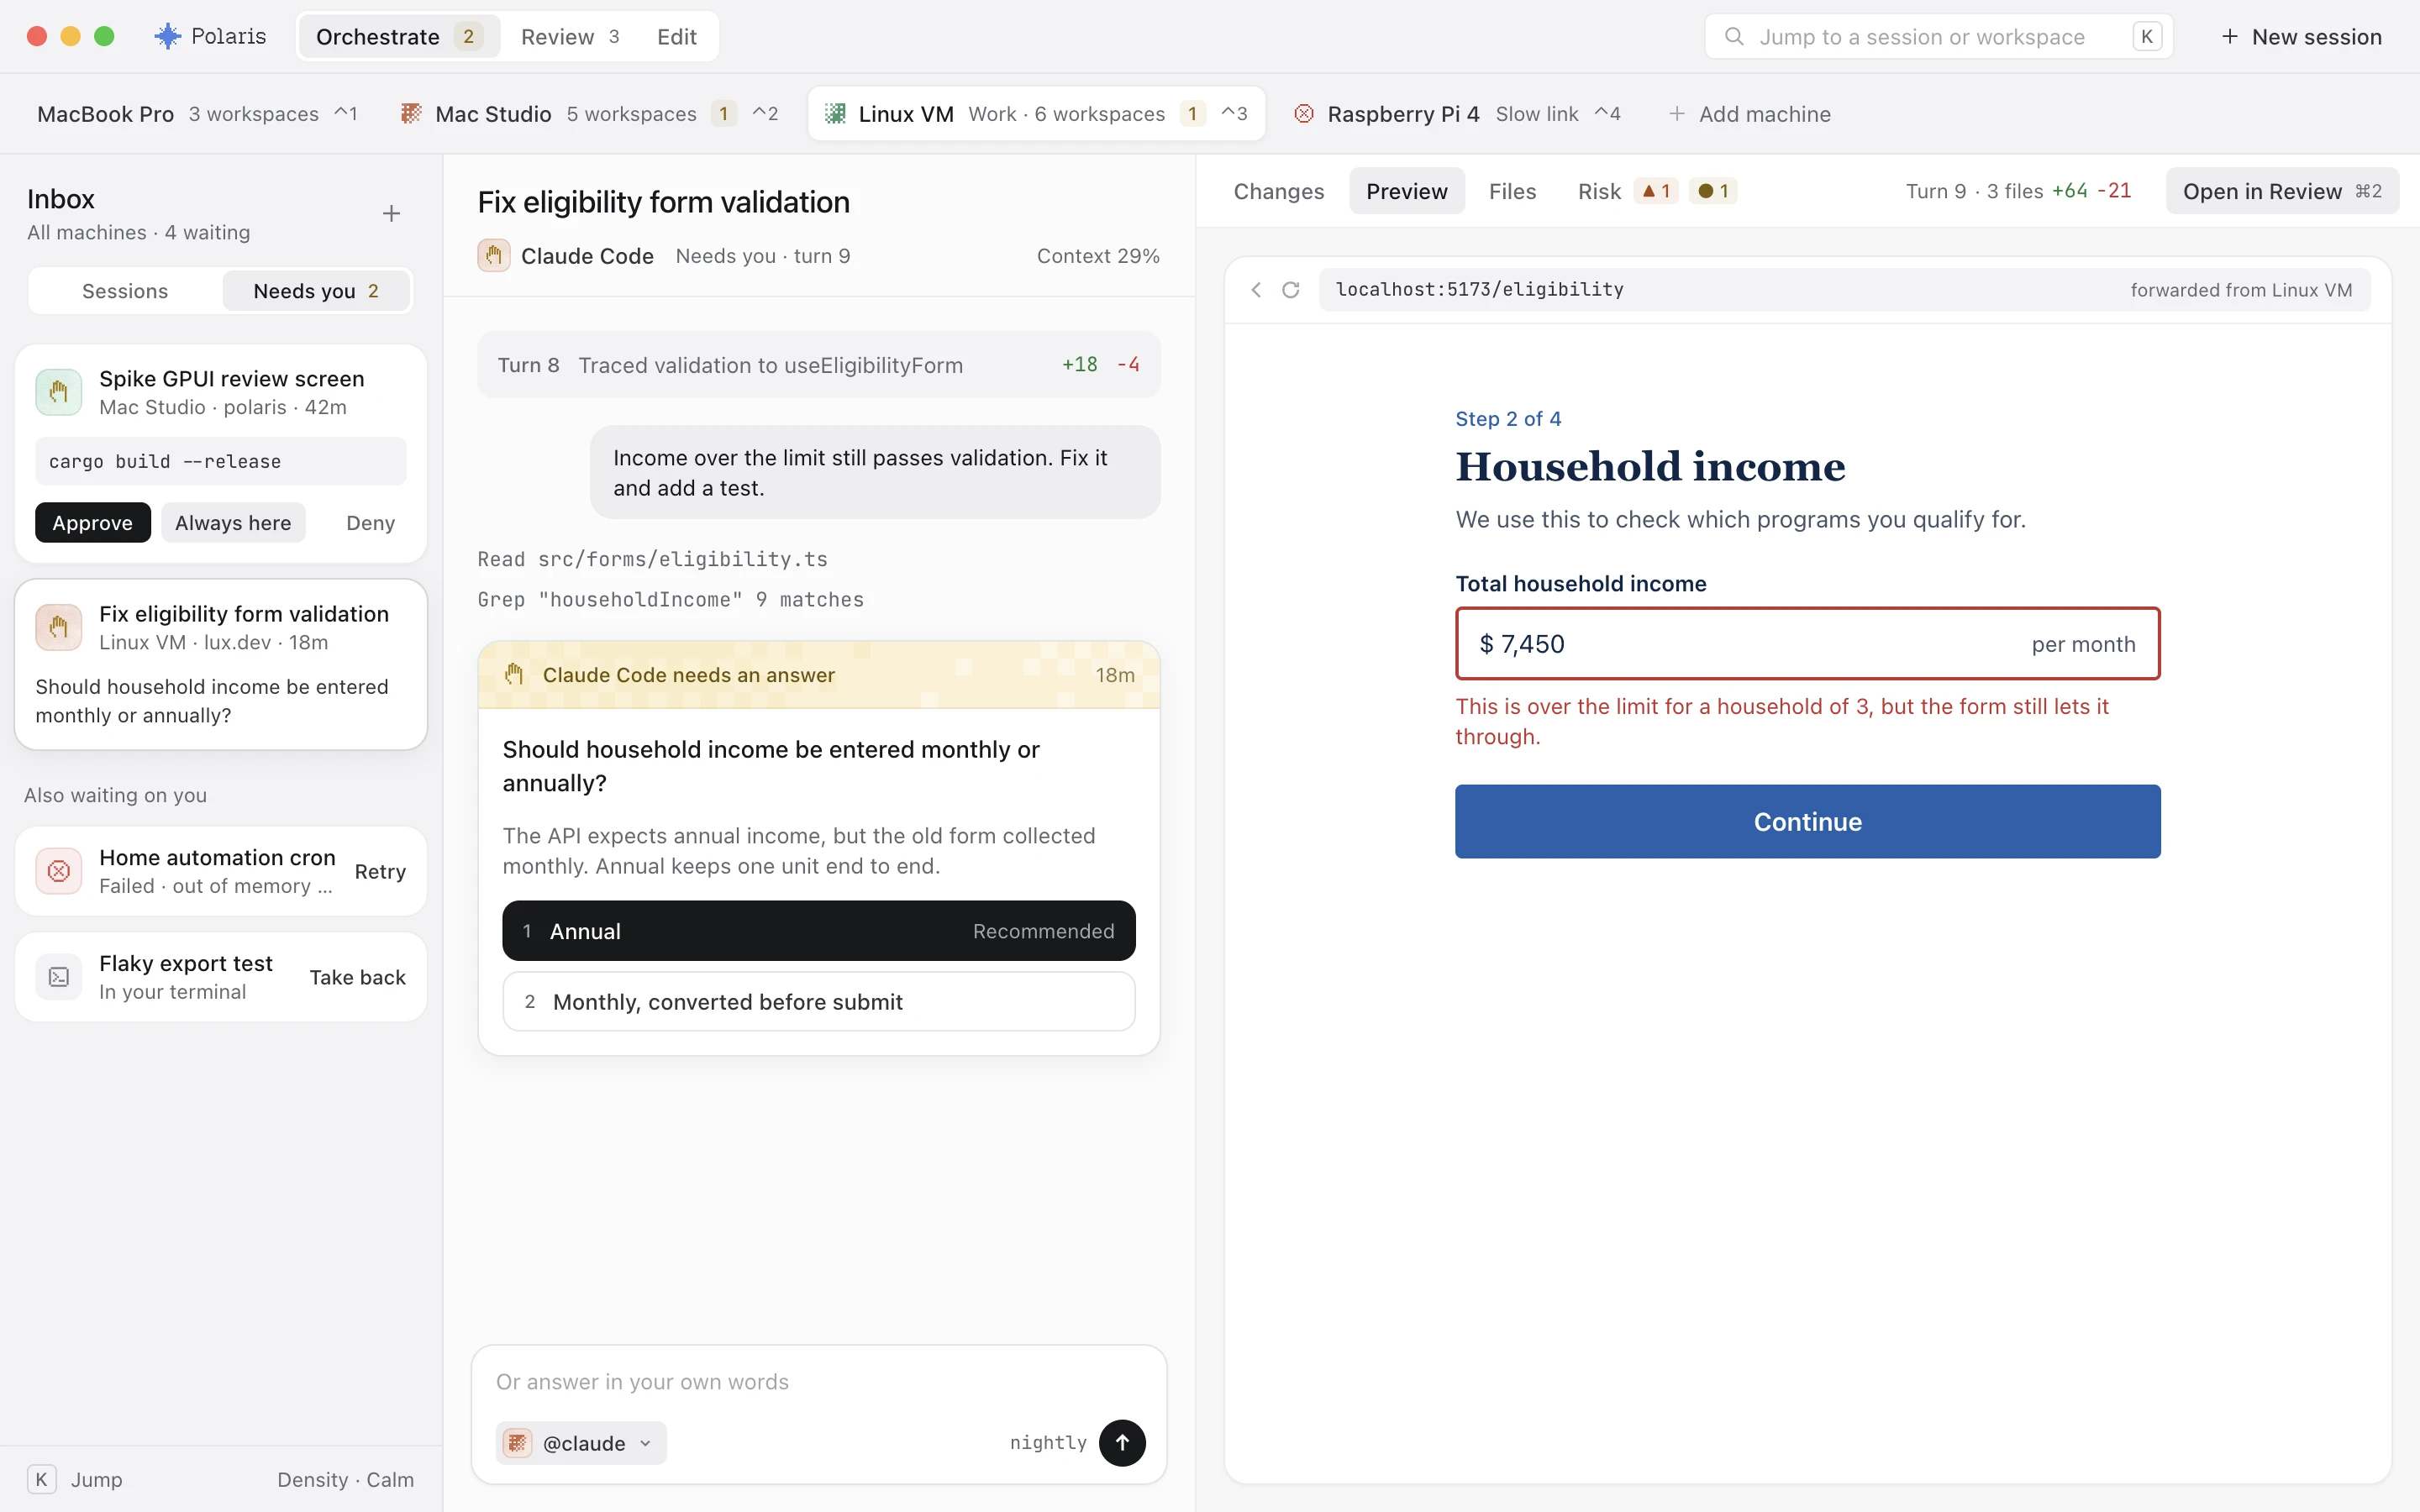Viewport: 2420px width, 1512px height.
Task: Click the Polaris star logo icon
Action: click(168, 37)
